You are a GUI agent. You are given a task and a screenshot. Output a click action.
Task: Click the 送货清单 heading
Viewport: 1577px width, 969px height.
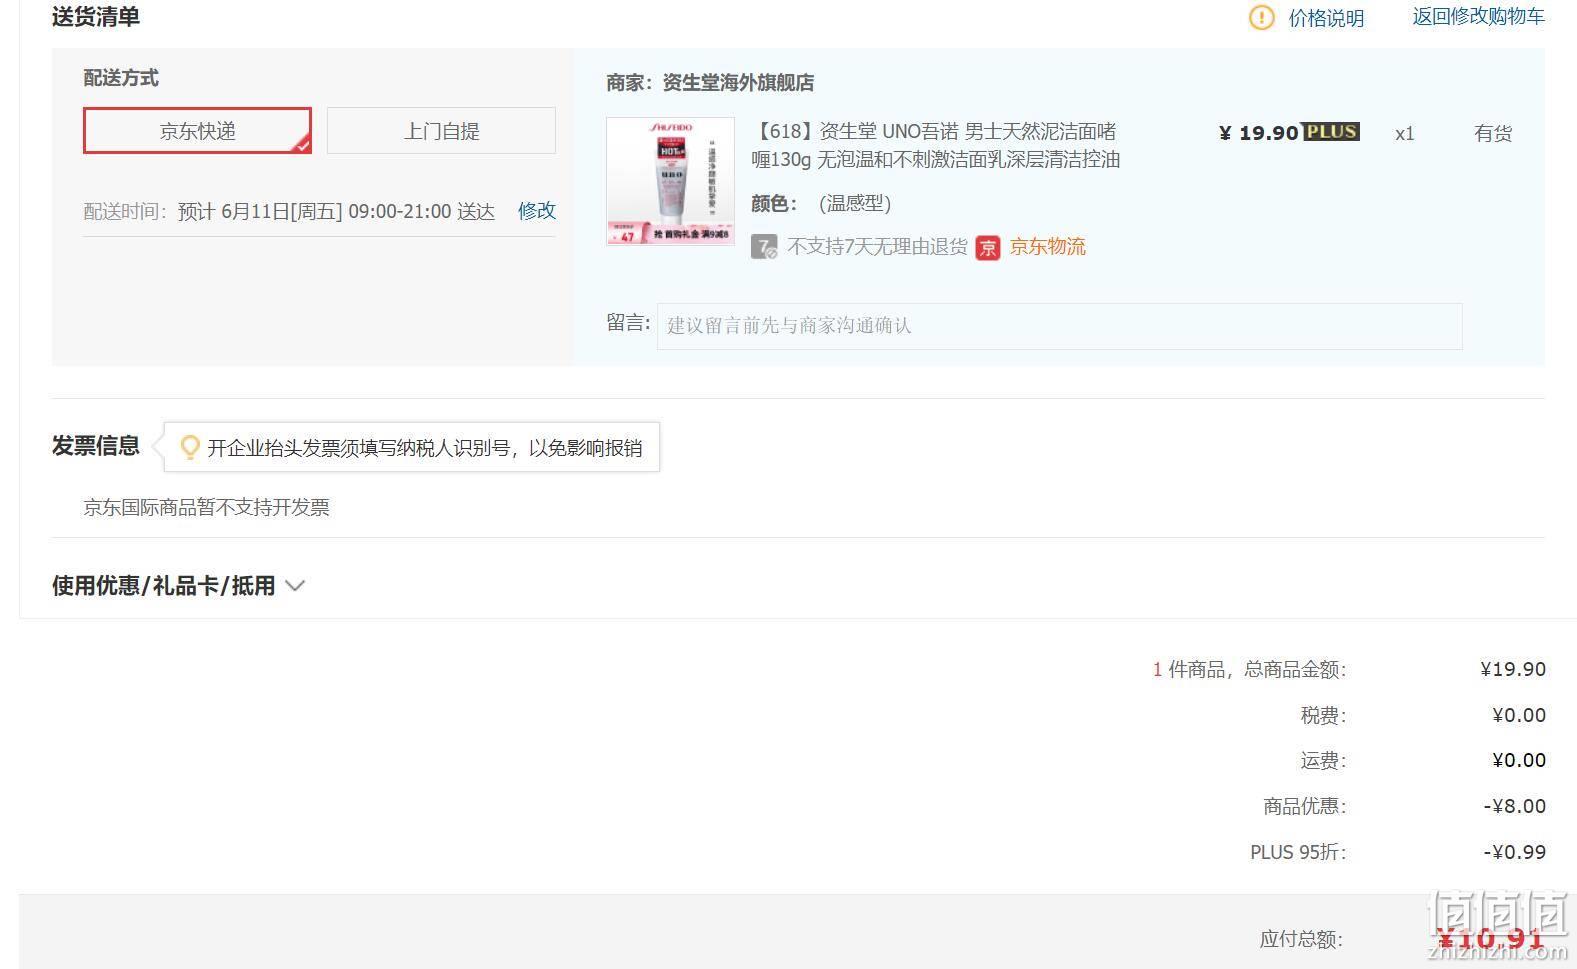[96, 17]
